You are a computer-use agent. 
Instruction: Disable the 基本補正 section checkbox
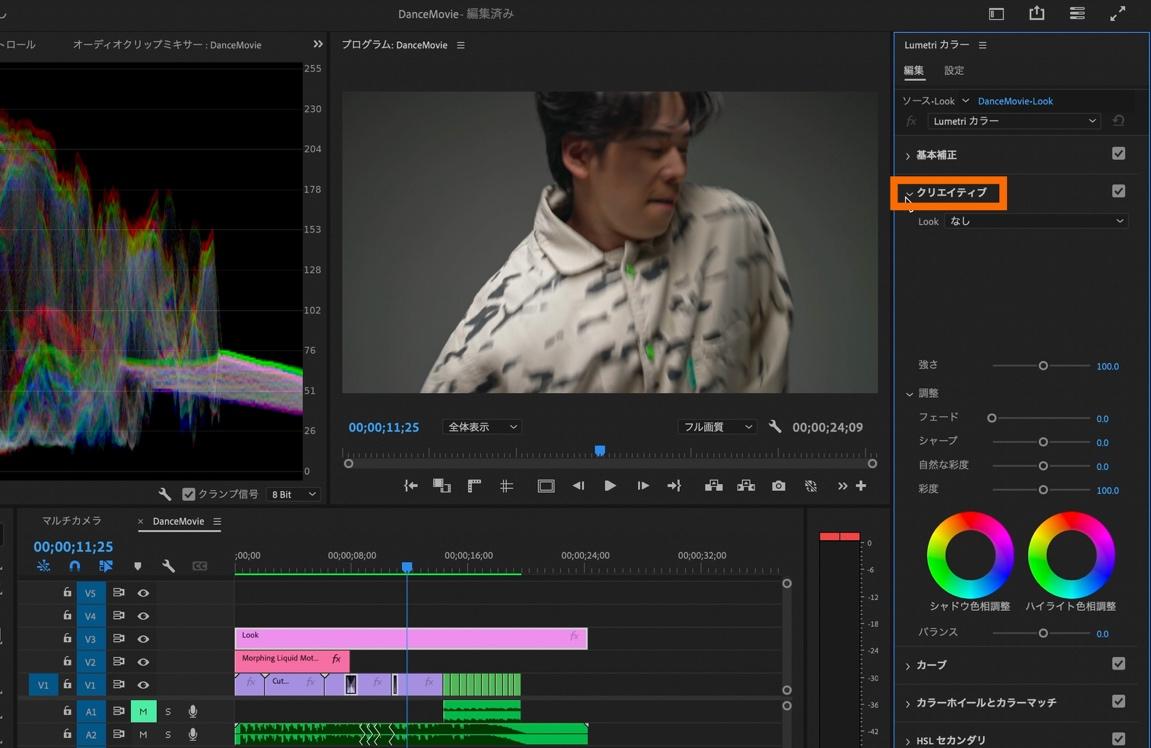(x=1118, y=154)
